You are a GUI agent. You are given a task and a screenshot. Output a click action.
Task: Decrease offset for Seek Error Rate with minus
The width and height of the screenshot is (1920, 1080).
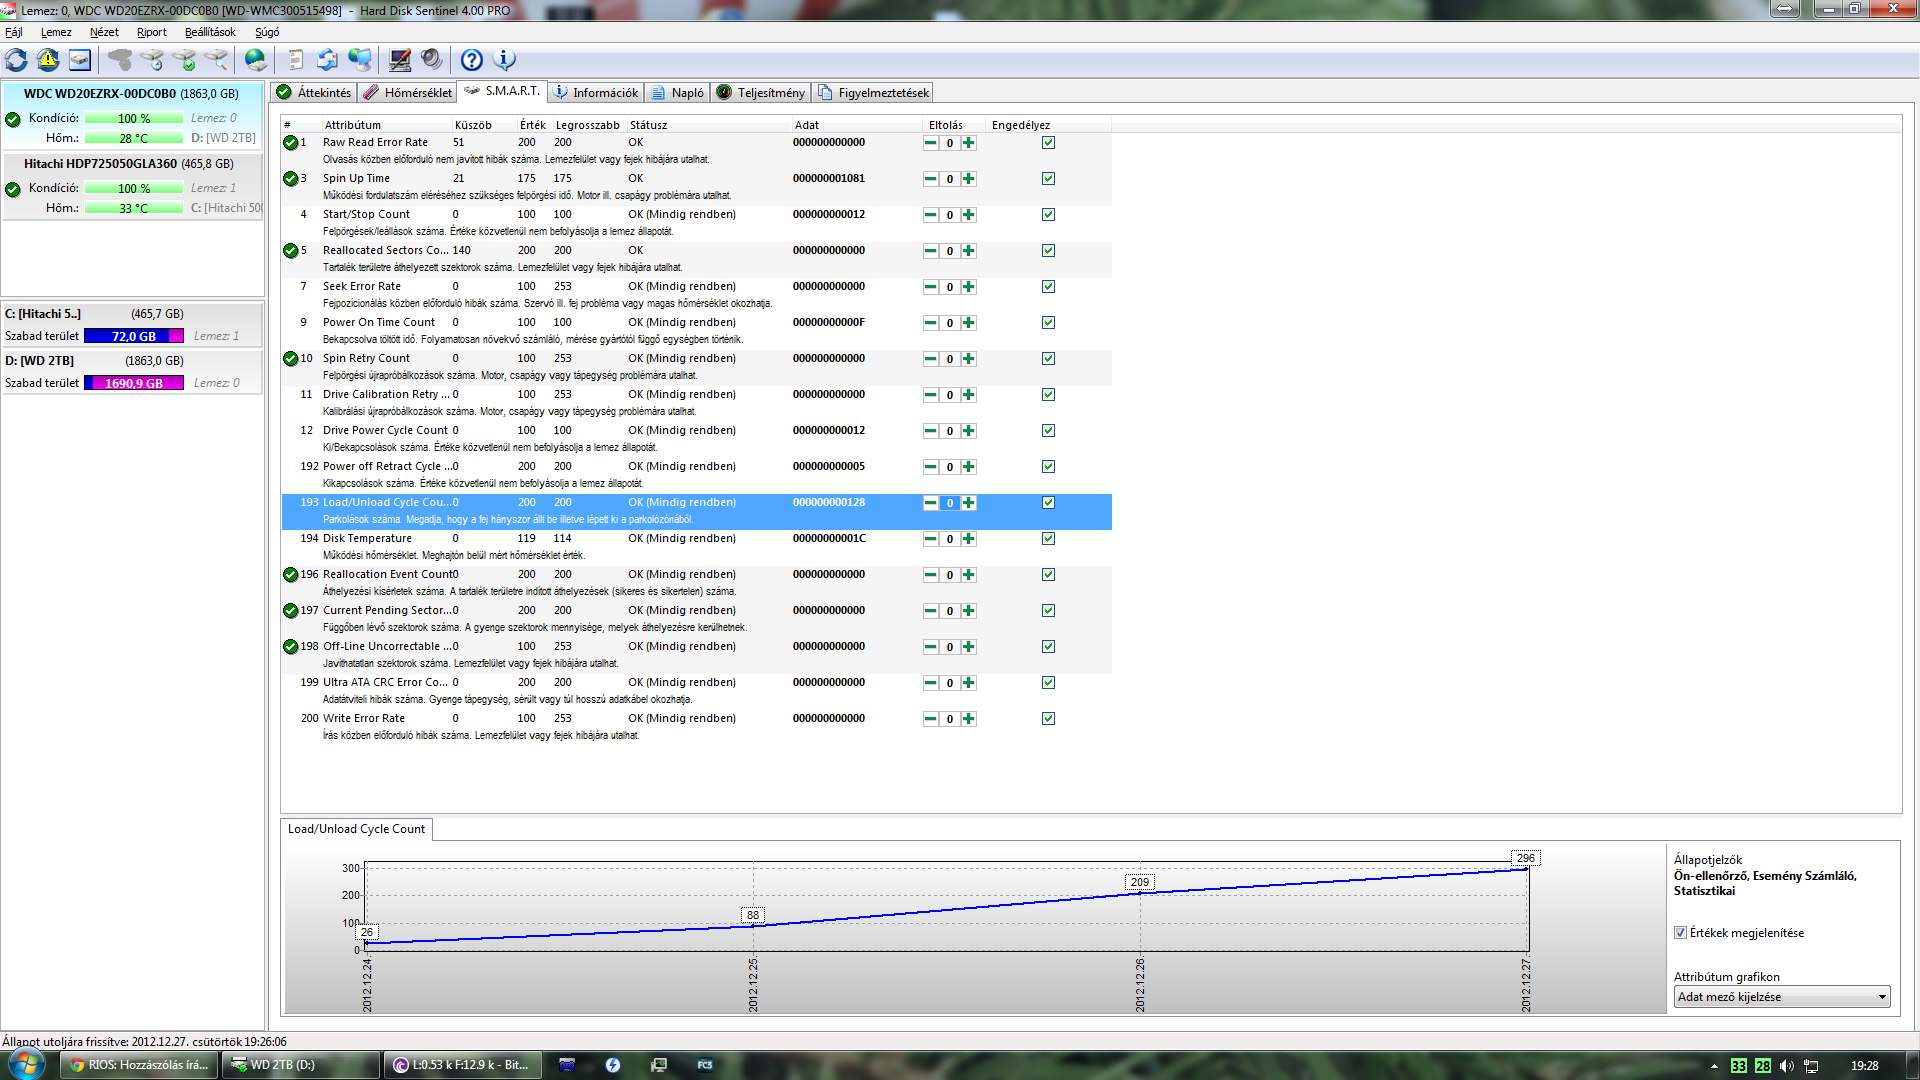930,287
